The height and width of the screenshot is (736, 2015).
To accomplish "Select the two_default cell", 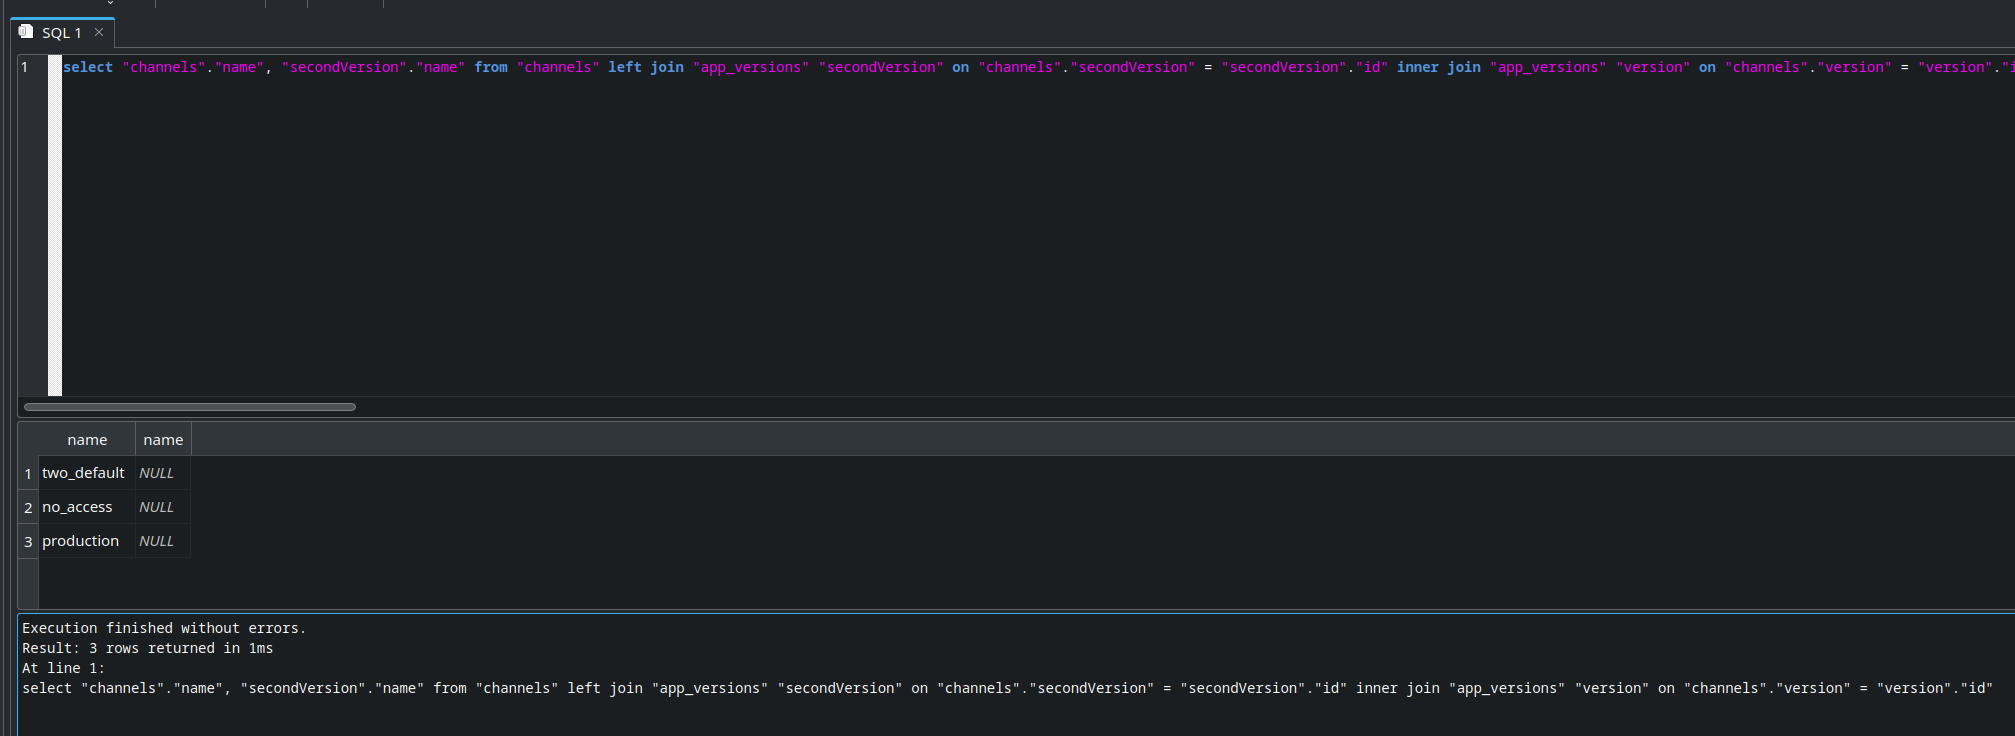I will (87, 473).
